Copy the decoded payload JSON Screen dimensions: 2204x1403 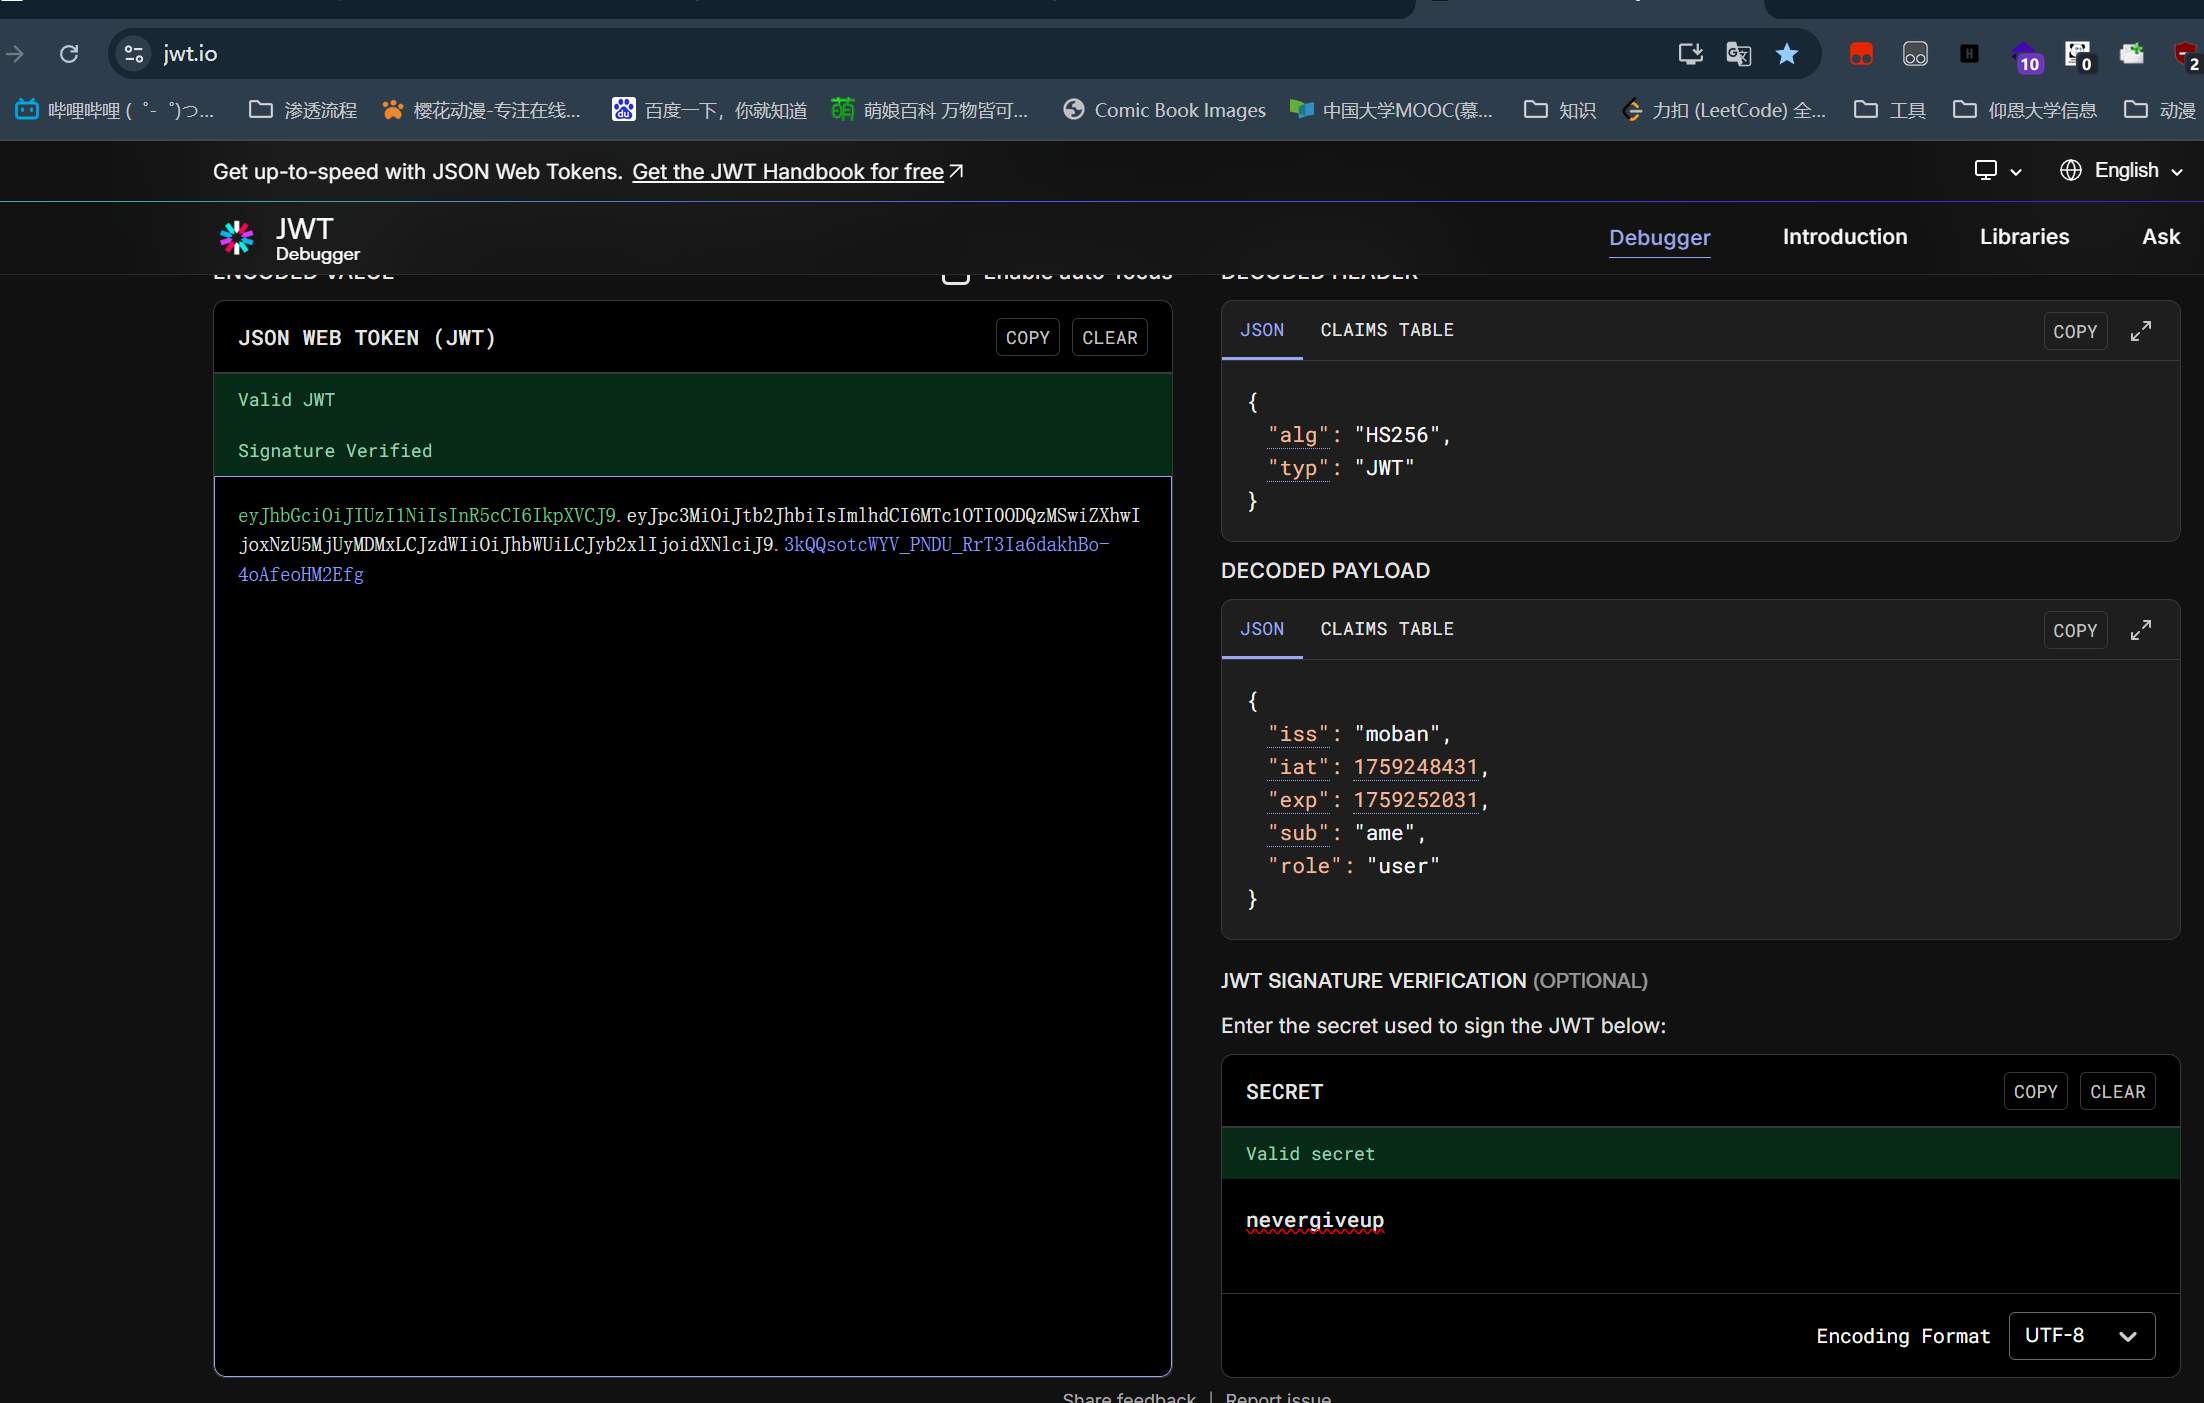click(x=2075, y=631)
